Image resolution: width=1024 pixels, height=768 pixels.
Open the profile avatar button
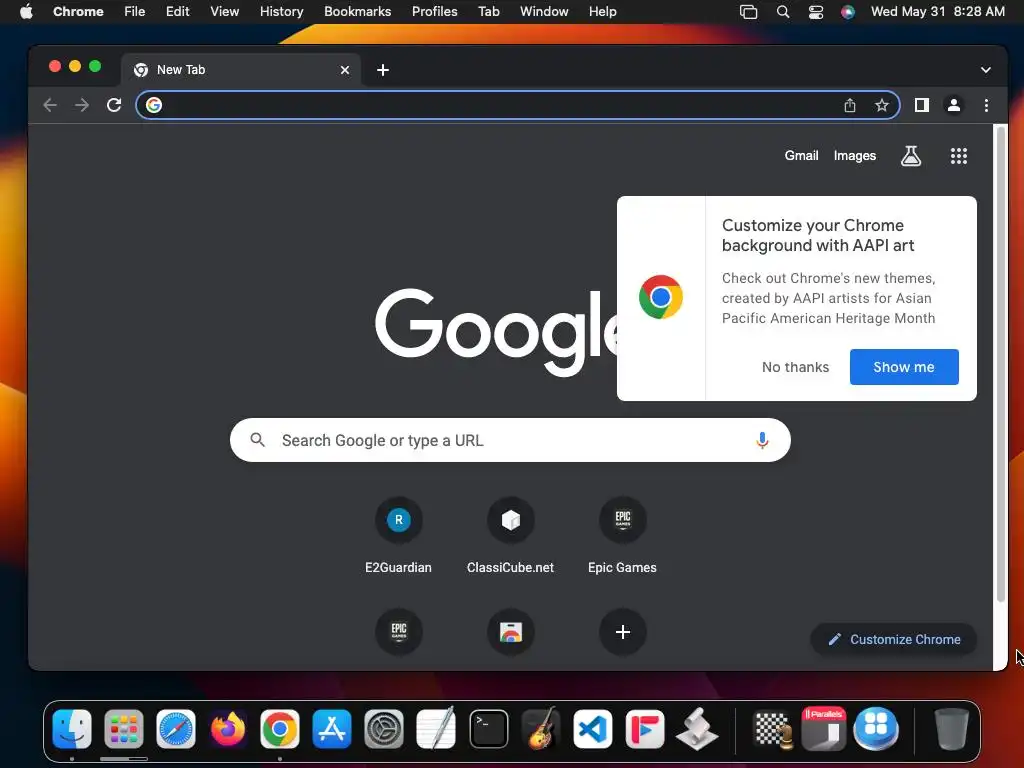click(953, 105)
